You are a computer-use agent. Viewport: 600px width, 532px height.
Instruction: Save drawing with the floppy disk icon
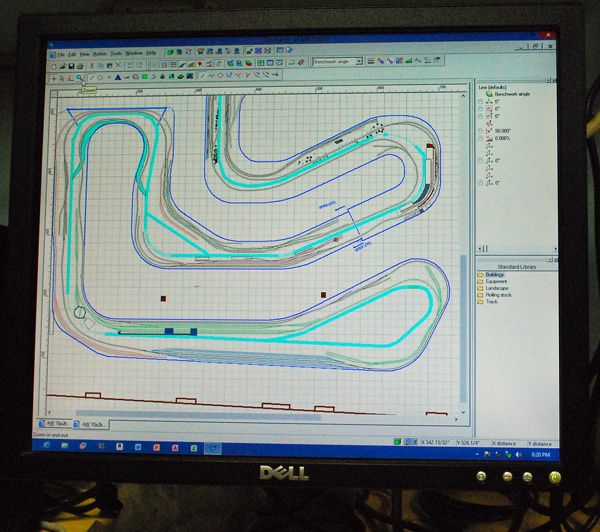coord(71,66)
